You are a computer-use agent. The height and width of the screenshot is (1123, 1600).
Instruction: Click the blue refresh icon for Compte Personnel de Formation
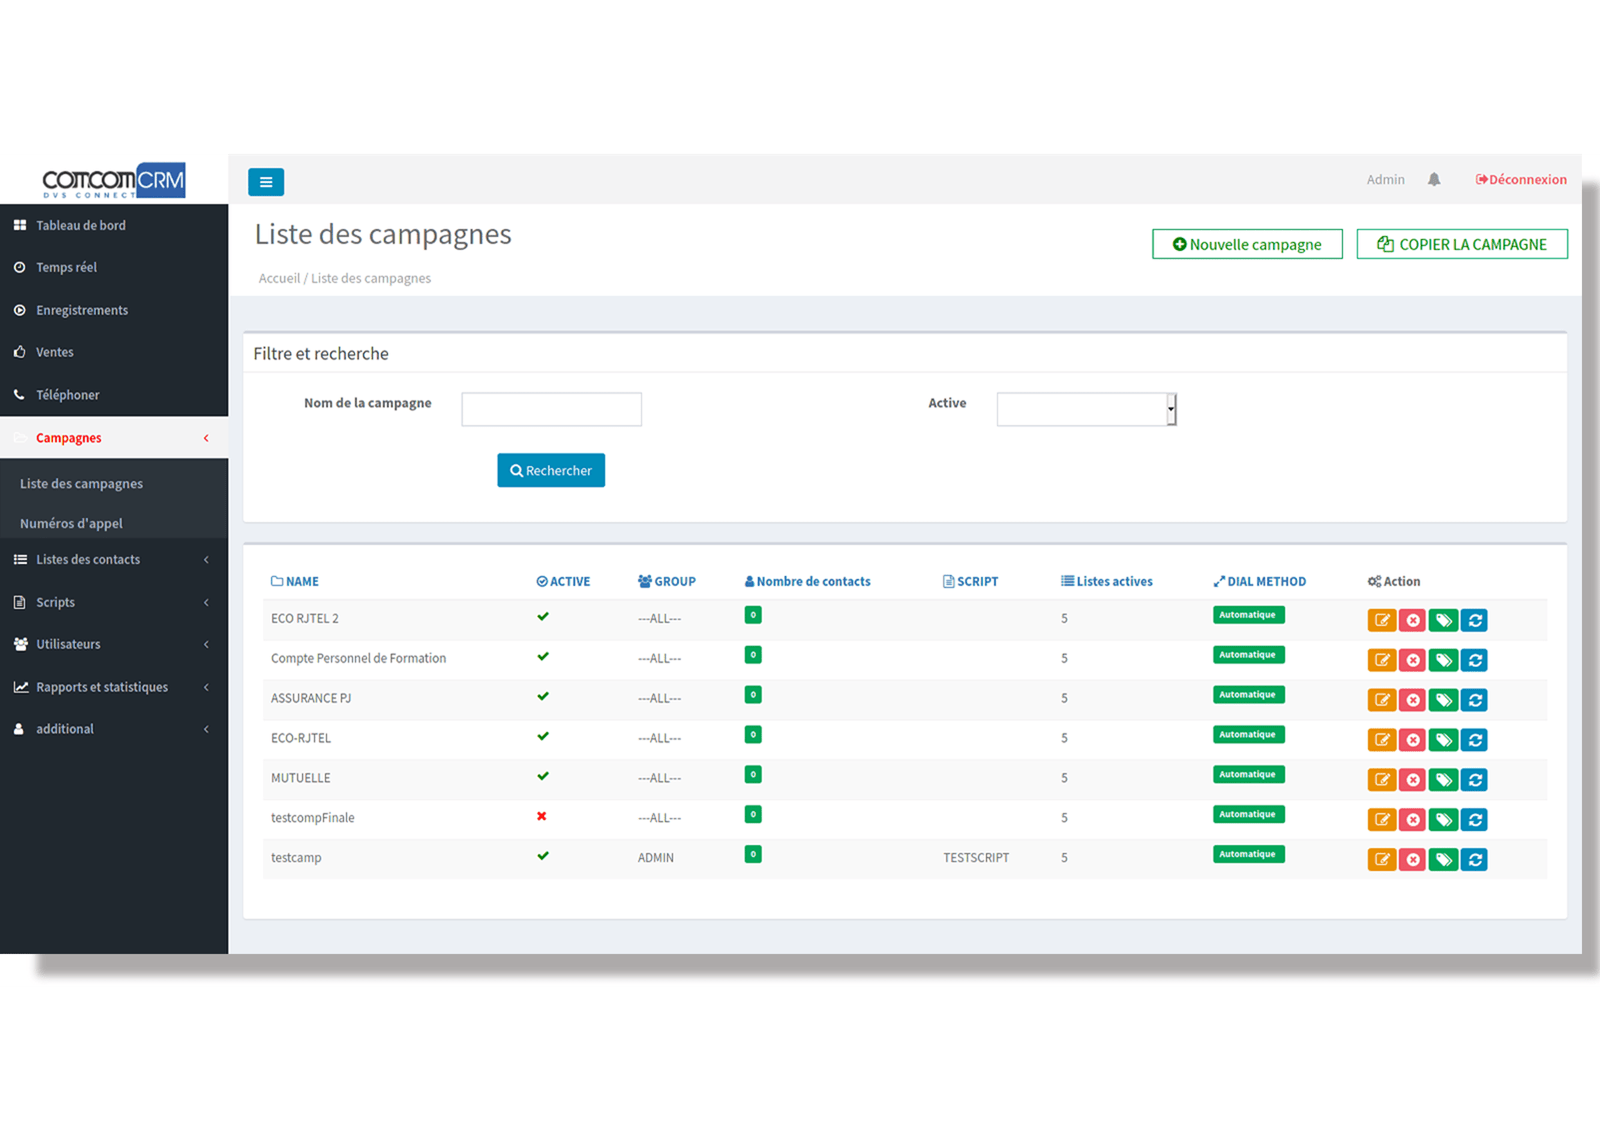[x=1474, y=660]
